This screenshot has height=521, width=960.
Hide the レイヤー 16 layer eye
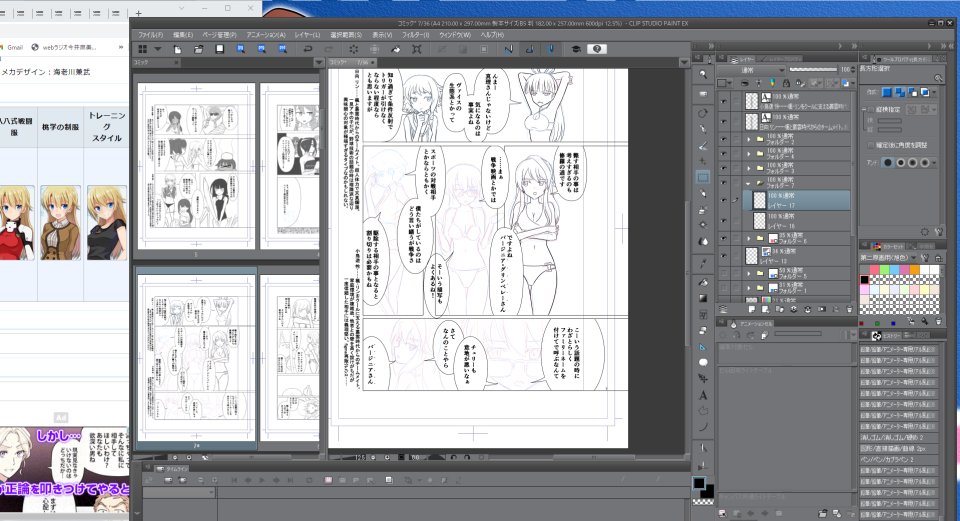click(724, 220)
